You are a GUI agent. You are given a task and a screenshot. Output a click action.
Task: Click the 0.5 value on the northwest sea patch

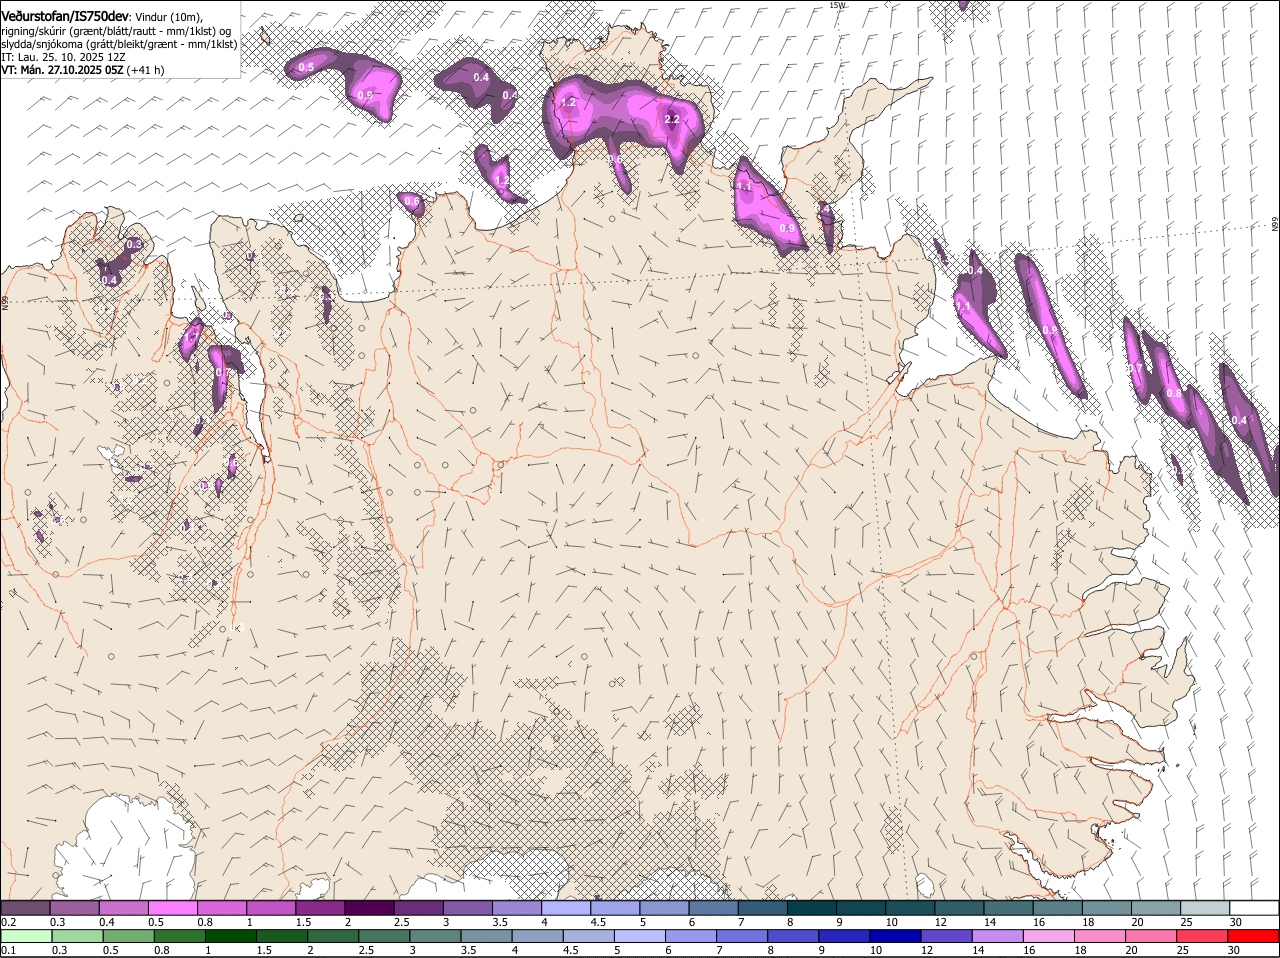(306, 67)
